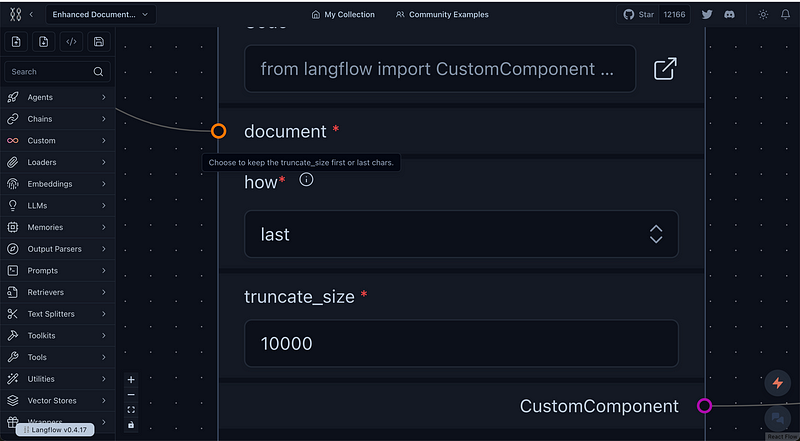
Task: Open the Discord link icon
Action: click(x=731, y=15)
